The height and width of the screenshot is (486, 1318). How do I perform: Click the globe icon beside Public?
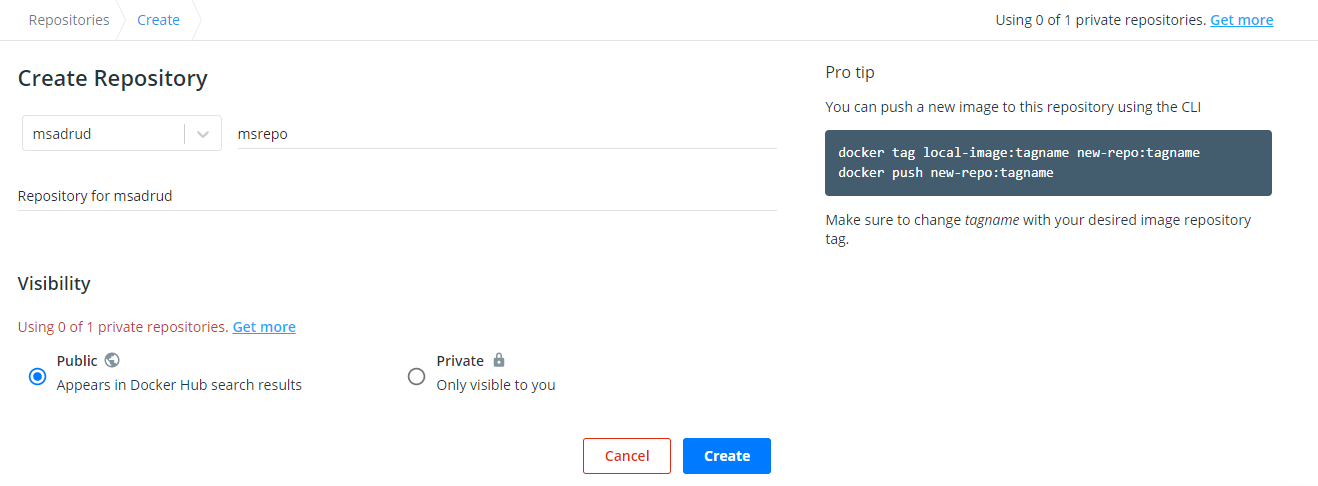coord(112,360)
